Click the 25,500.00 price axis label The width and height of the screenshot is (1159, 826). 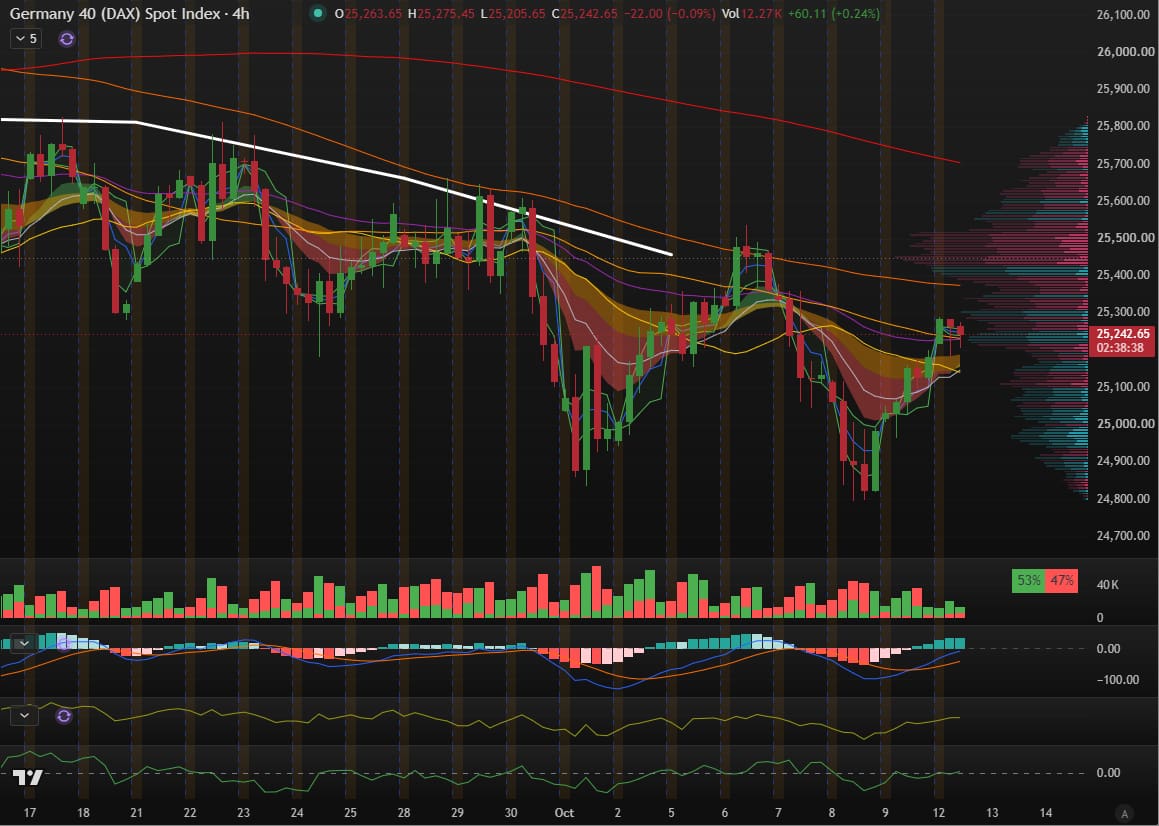pos(1125,237)
